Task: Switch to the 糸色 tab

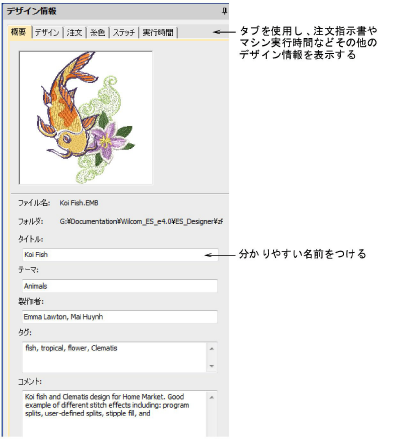Action: click(x=98, y=33)
